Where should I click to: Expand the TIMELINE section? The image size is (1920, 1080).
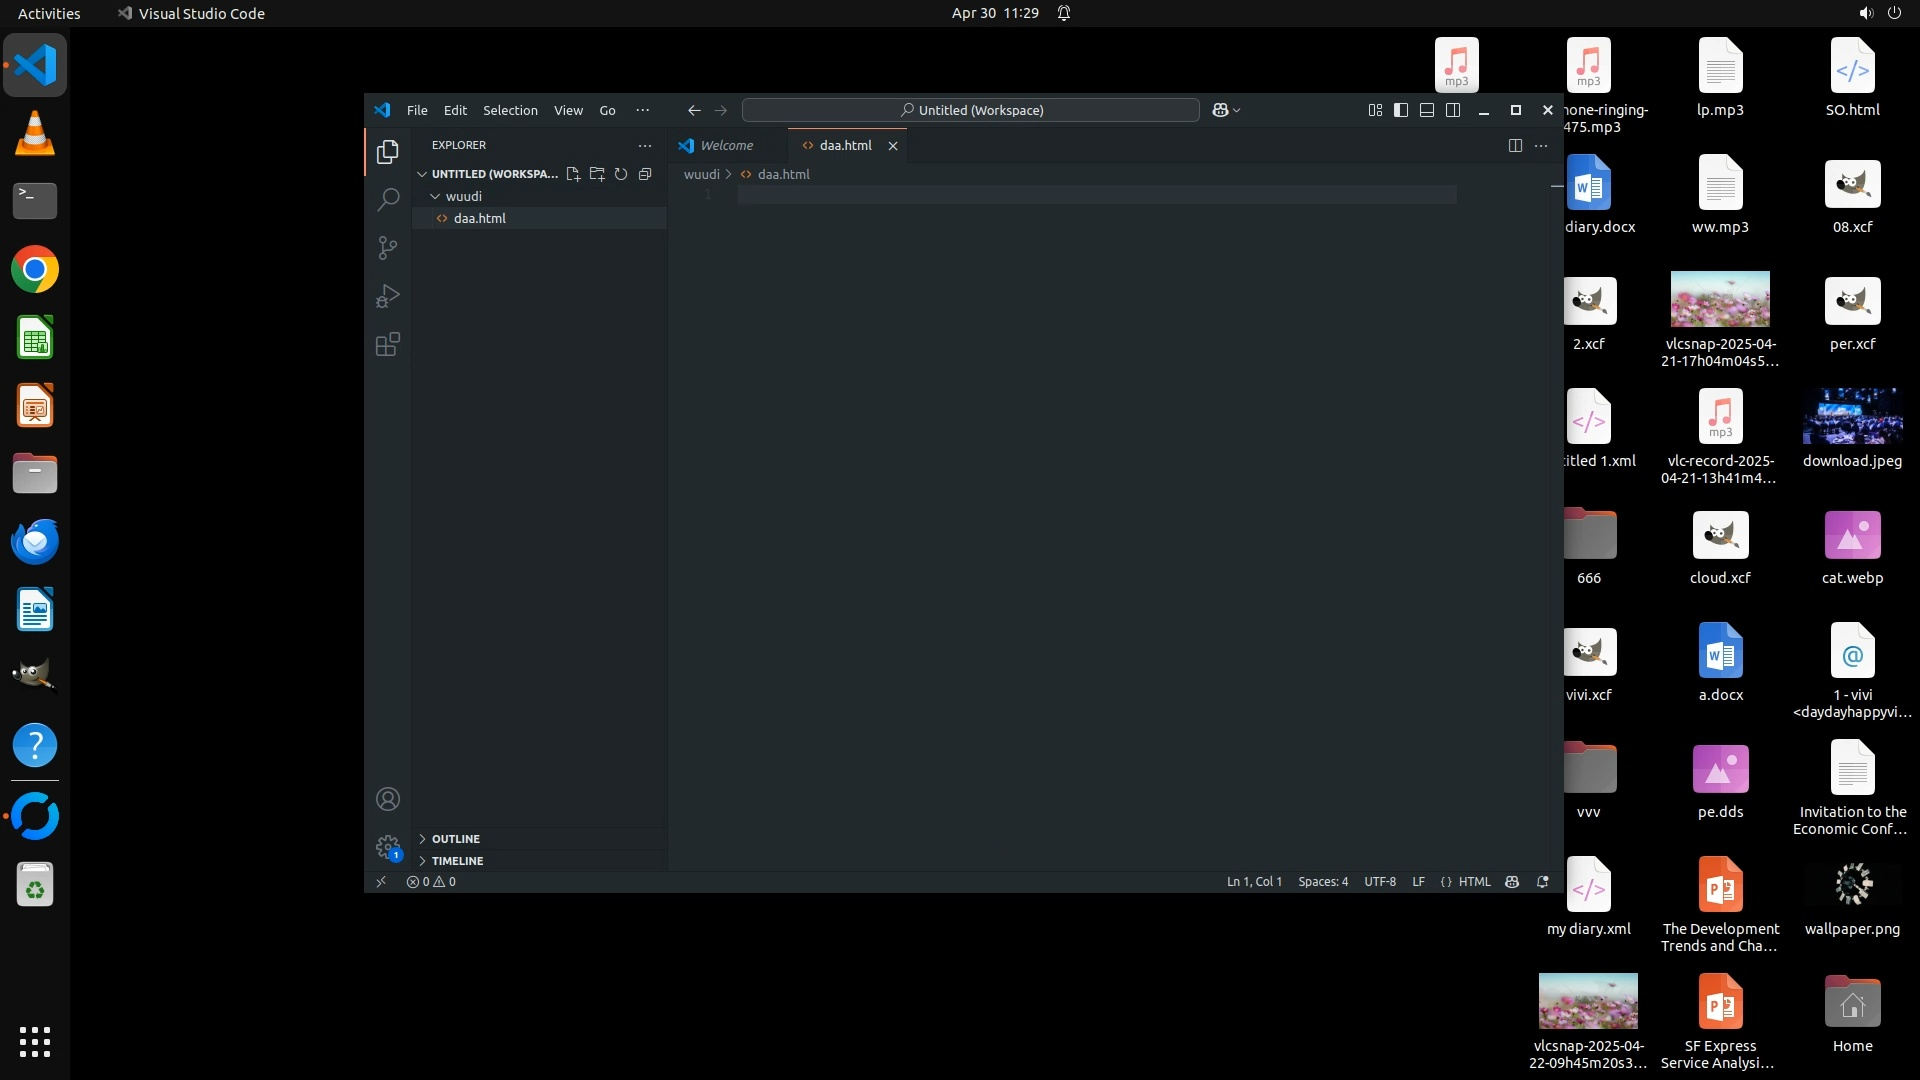[x=457, y=861]
